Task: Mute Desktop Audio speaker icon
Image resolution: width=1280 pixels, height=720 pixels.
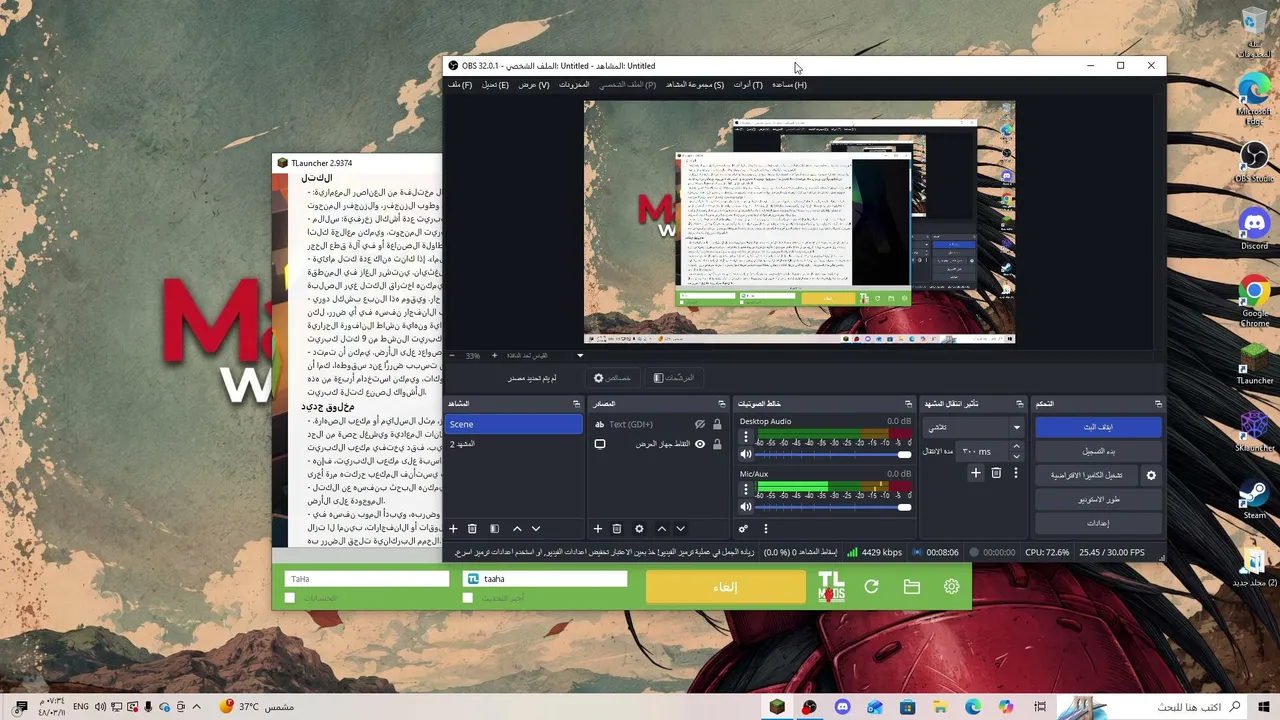Action: coord(745,455)
